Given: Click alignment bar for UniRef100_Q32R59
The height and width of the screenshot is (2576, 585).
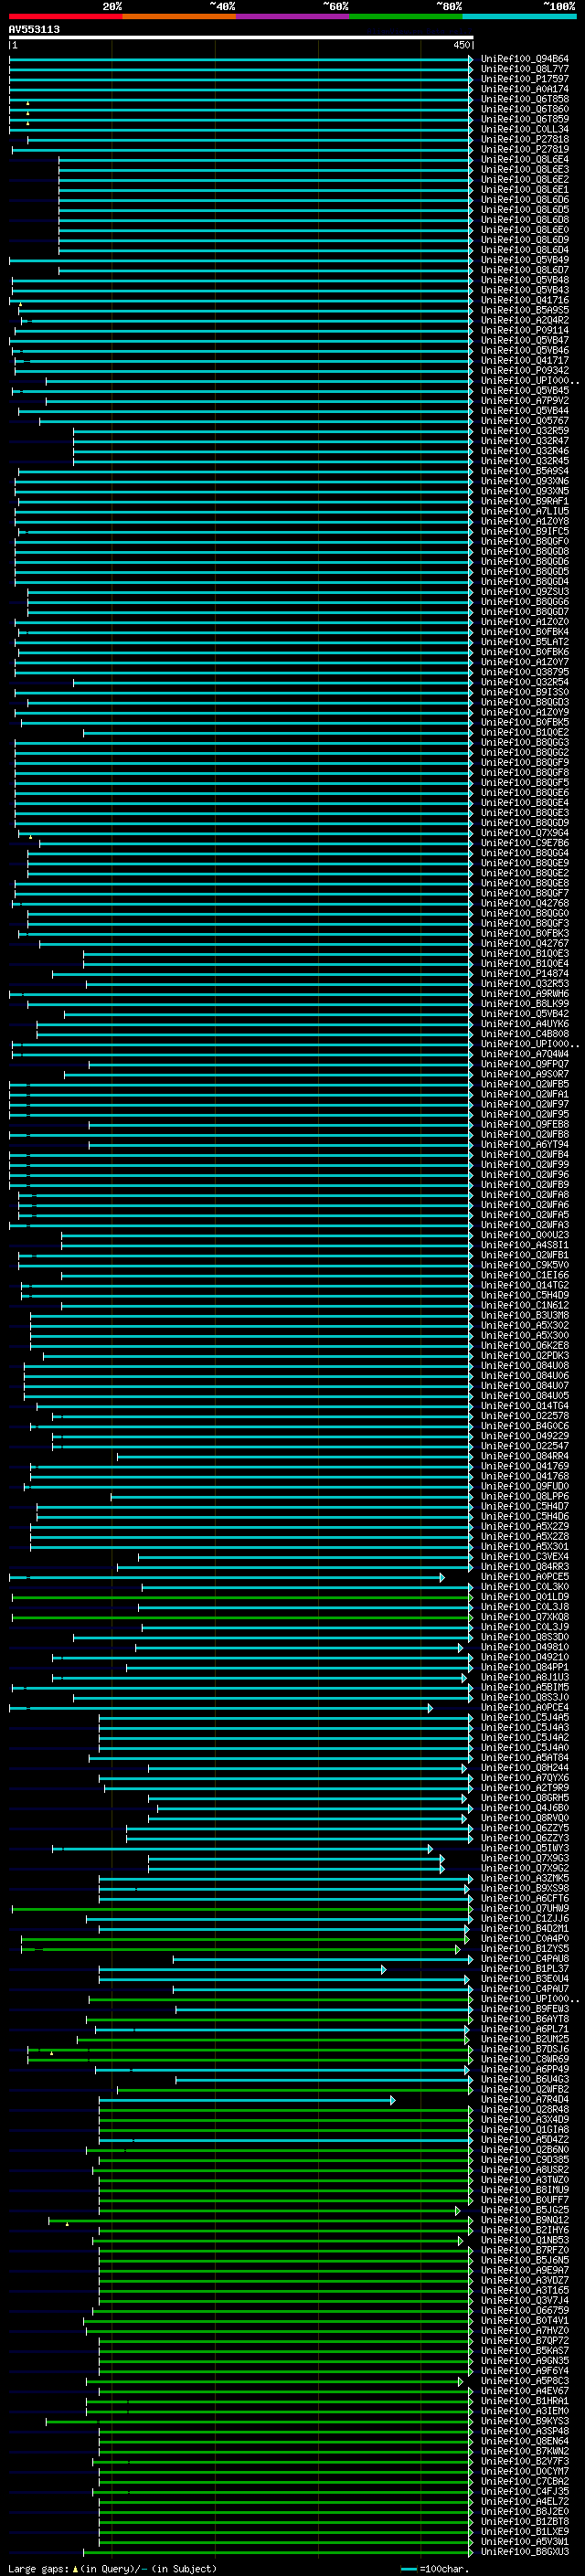Looking at the screenshot, I should (x=273, y=431).
